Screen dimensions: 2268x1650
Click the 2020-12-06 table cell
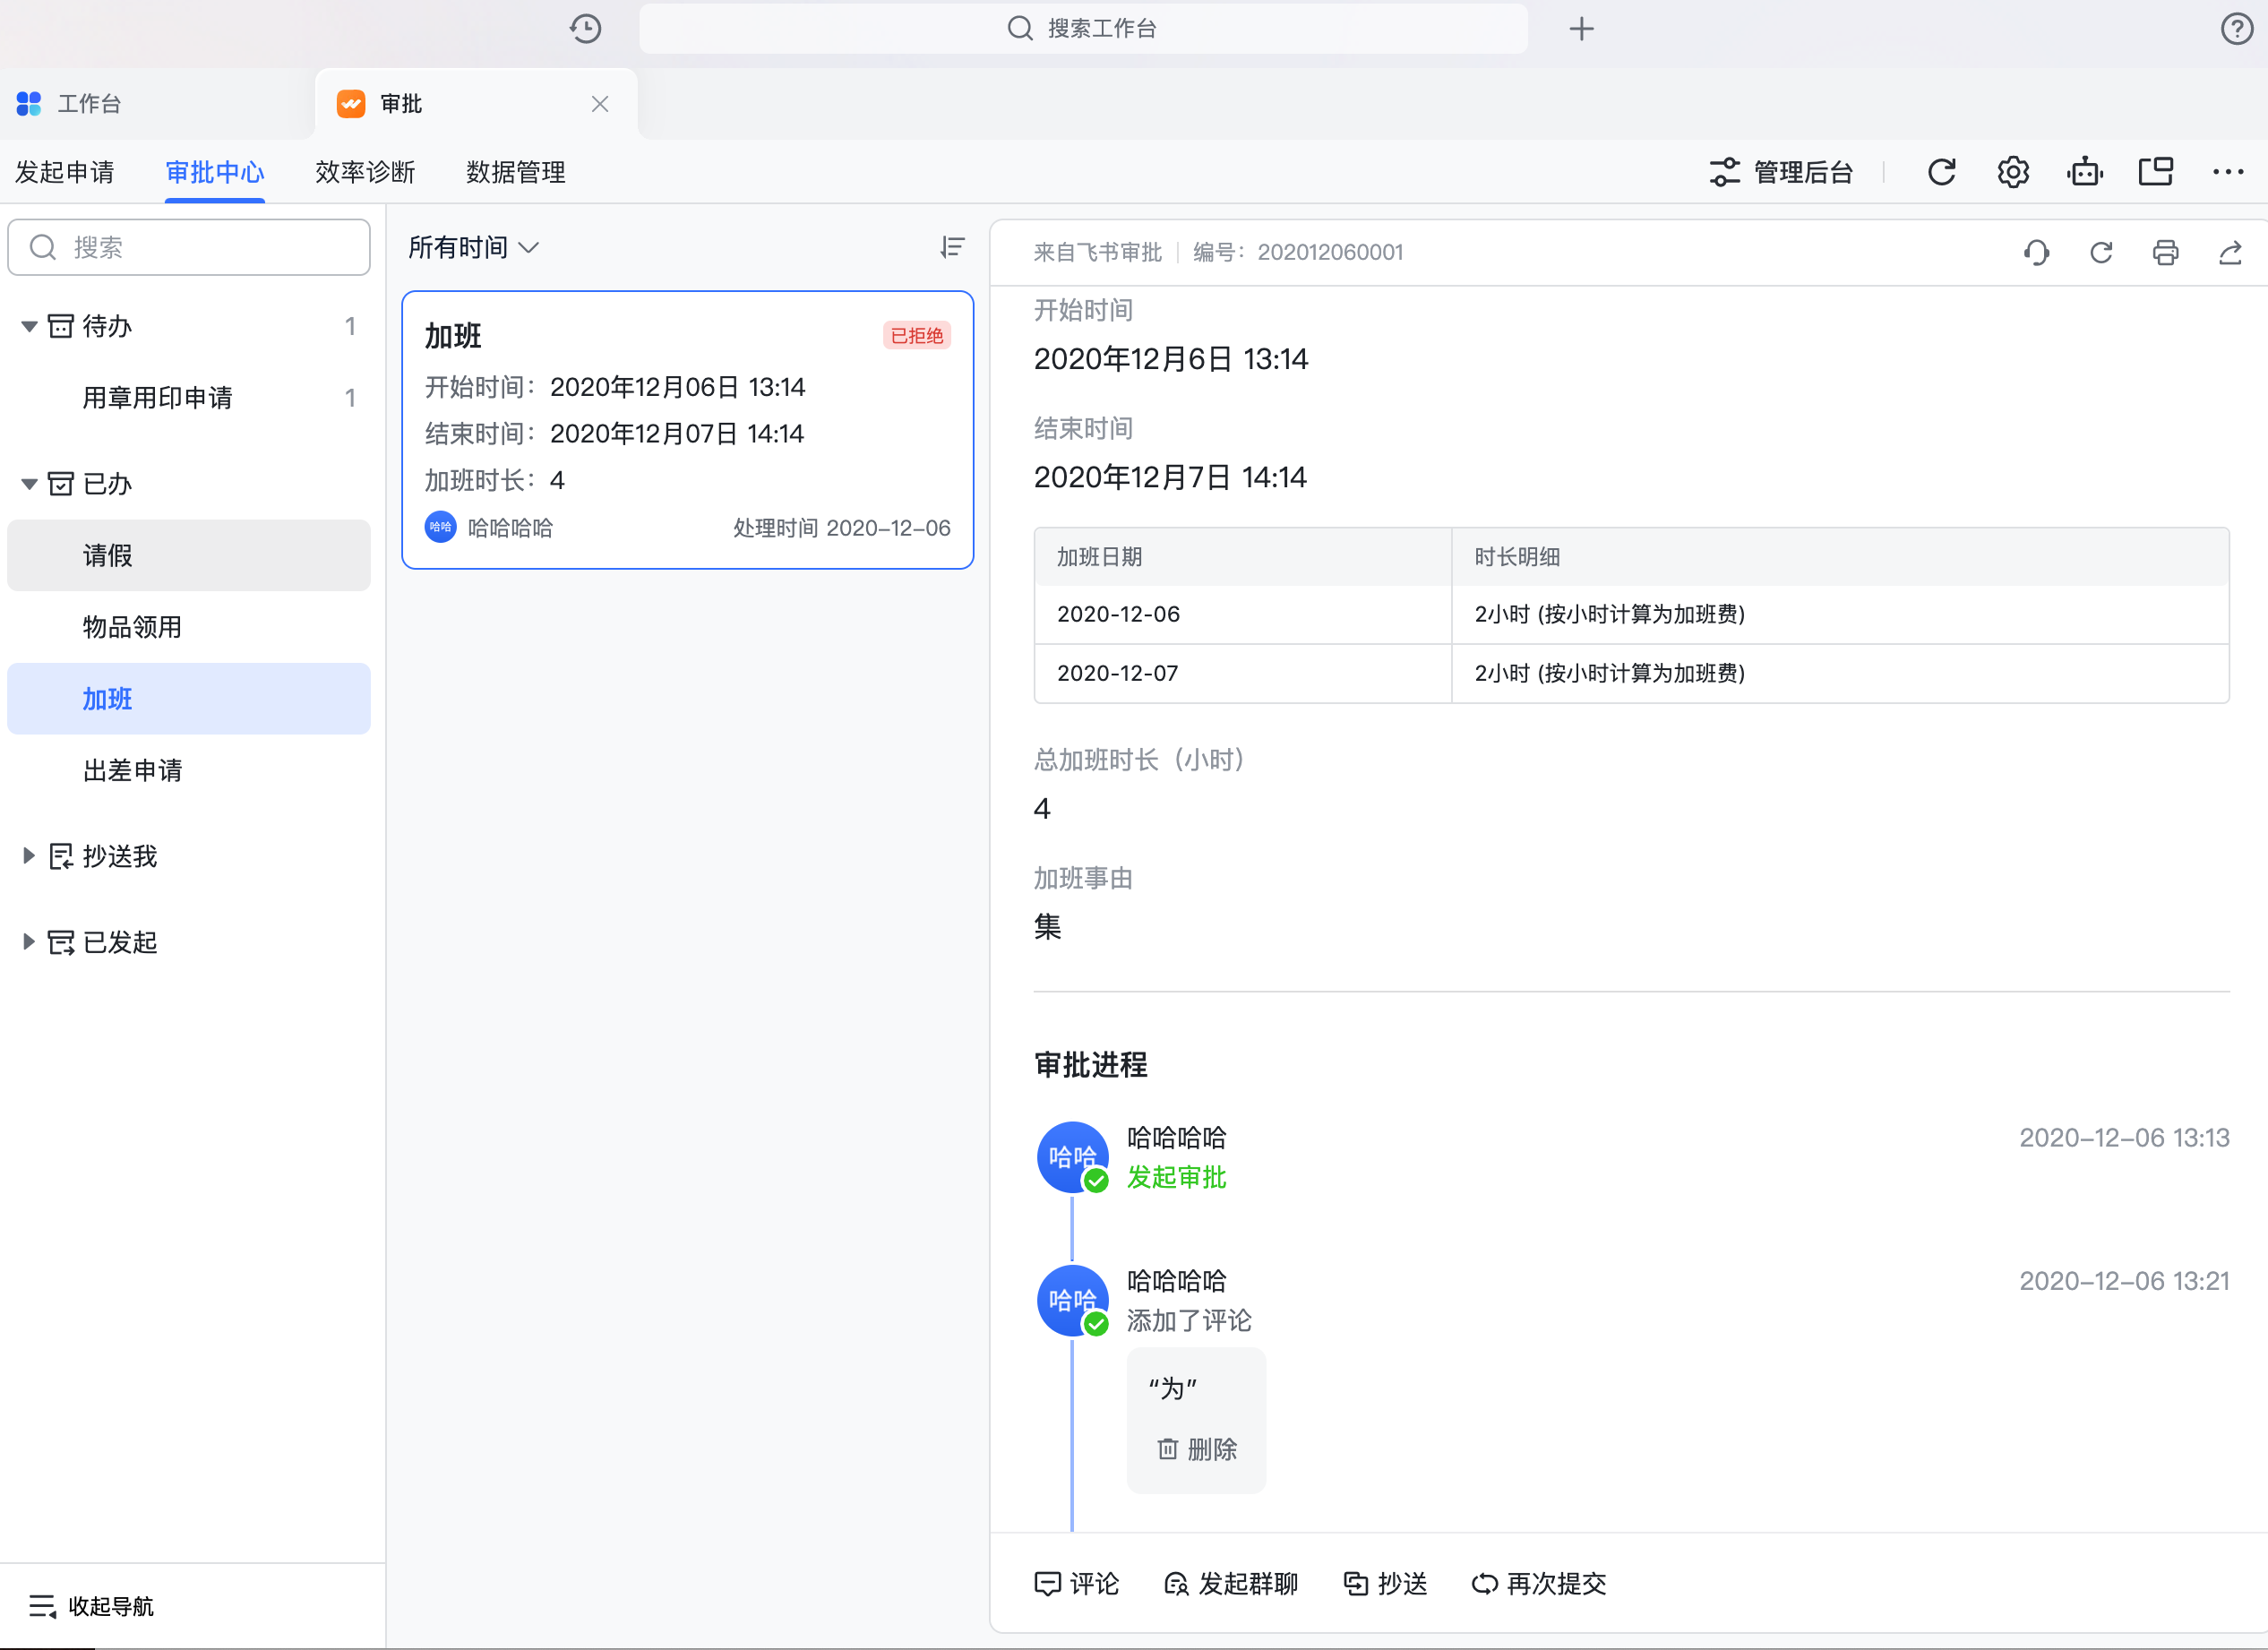1243,614
